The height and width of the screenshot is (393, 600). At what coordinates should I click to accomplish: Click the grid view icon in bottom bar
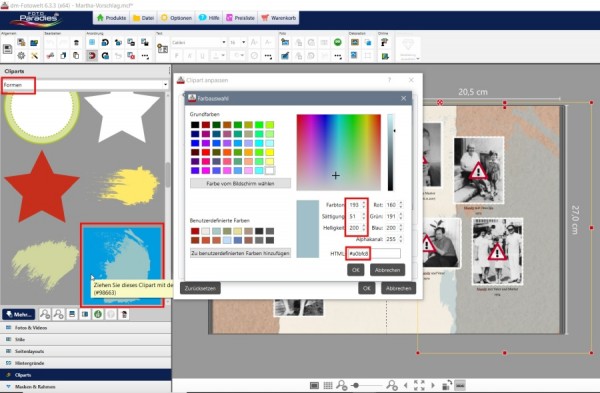pos(328,385)
